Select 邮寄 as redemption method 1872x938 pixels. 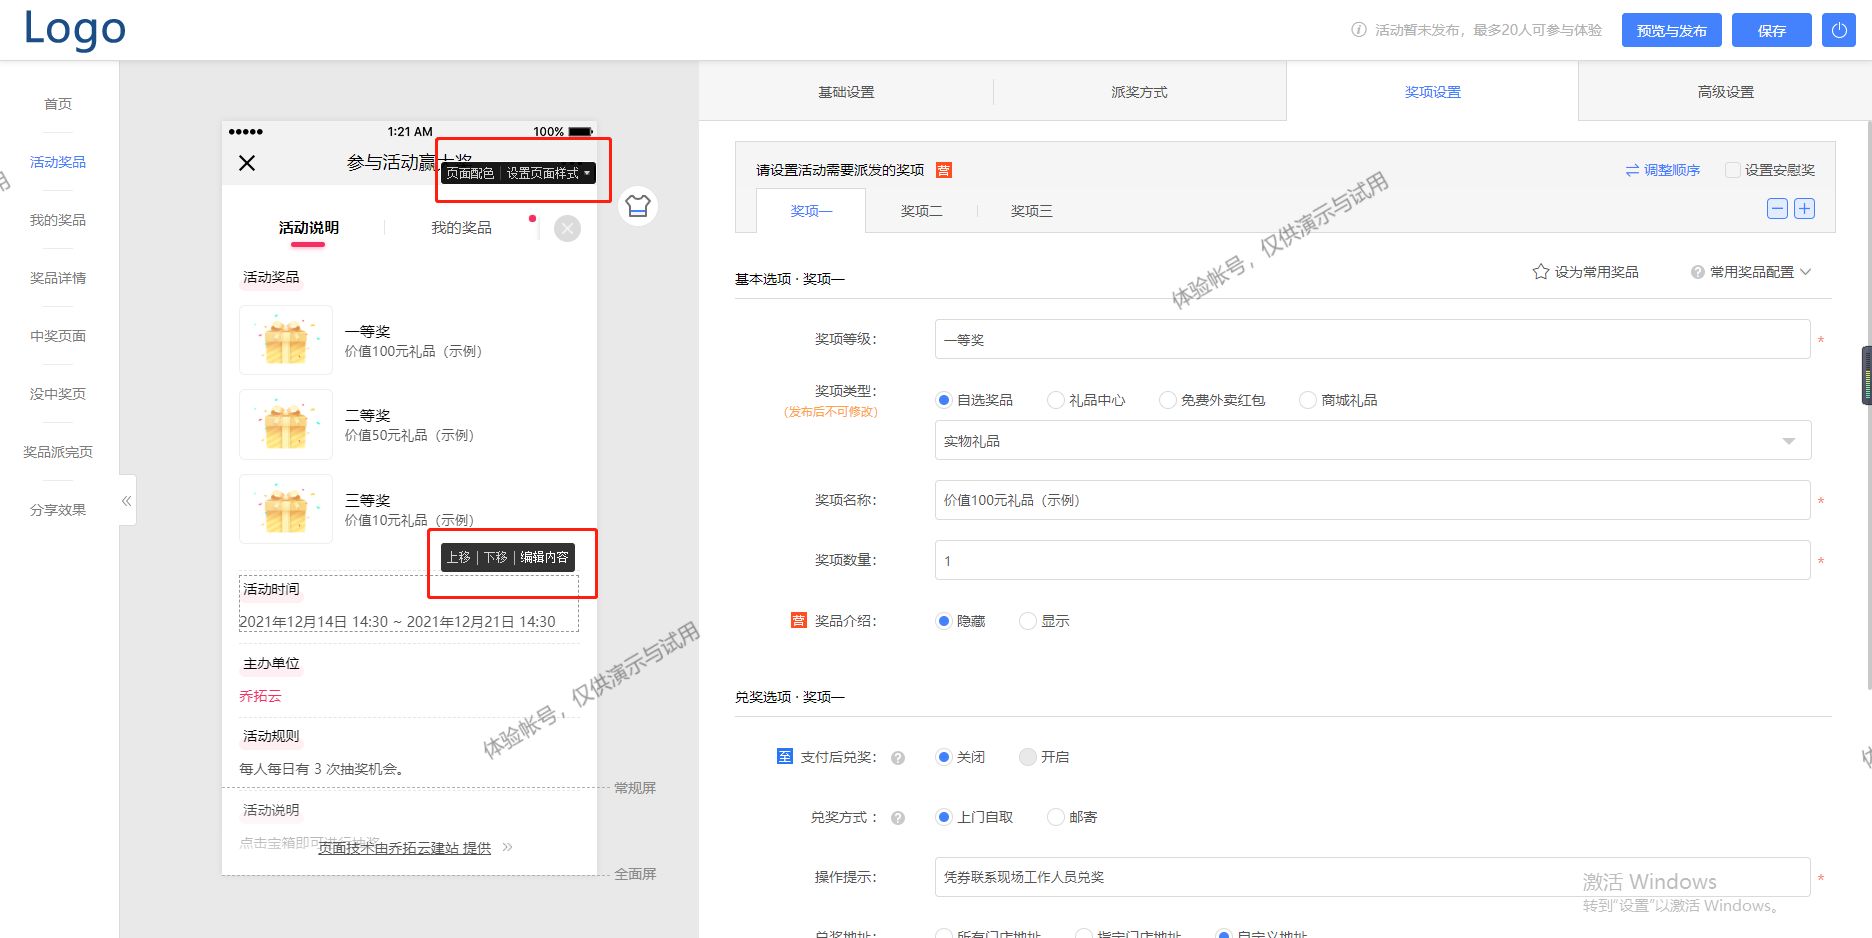pyautogui.click(x=1056, y=817)
